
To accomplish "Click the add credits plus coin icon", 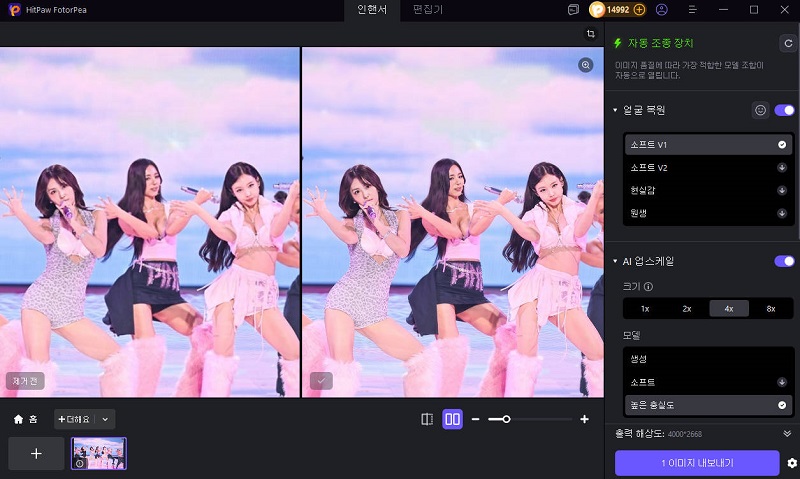I will pos(640,10).
